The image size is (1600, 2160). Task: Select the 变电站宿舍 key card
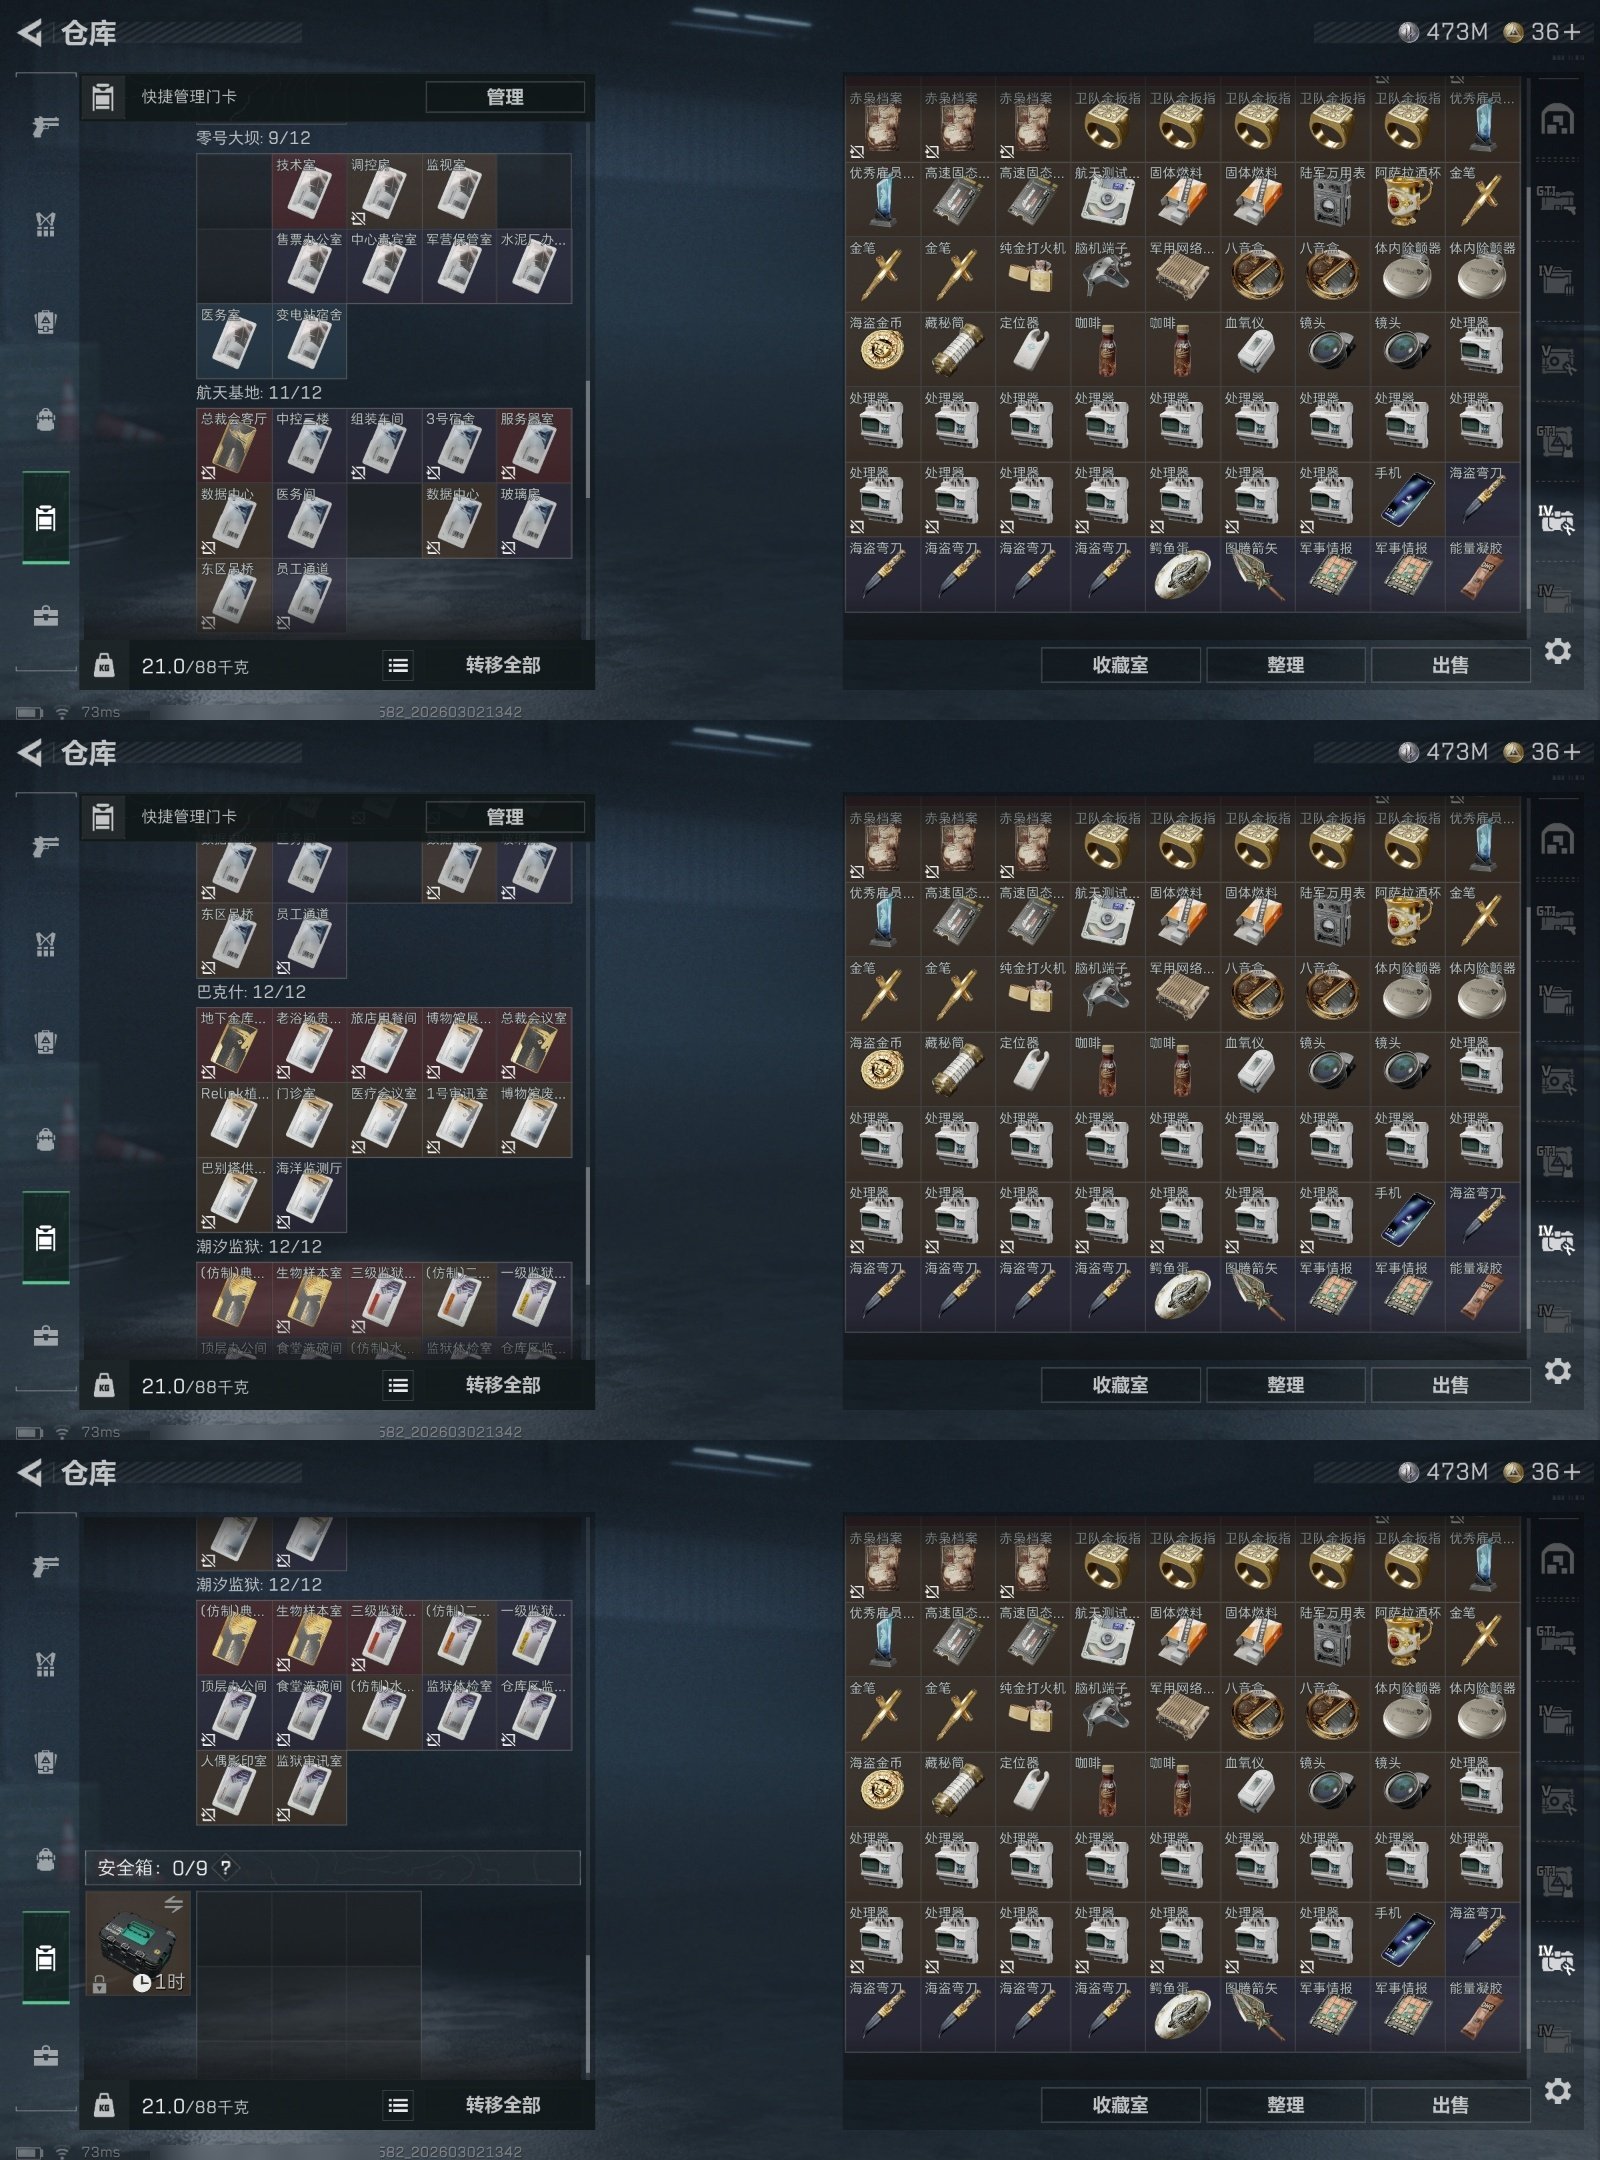309,341
